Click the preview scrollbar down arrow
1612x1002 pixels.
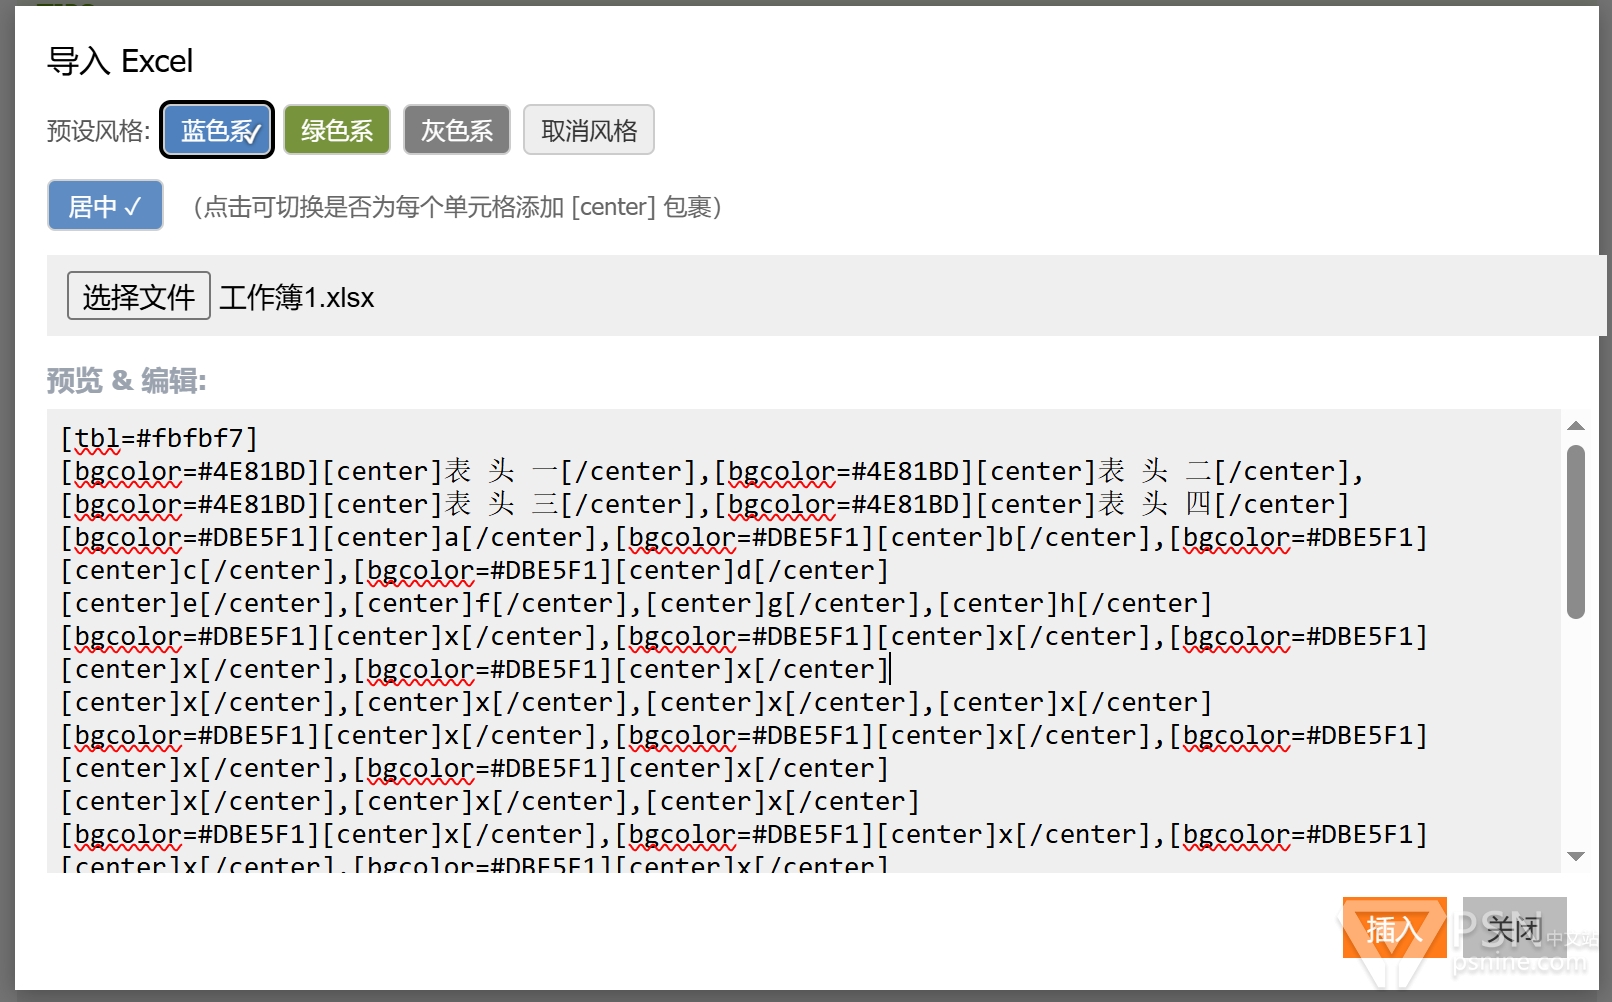(x=1576, y=856)
